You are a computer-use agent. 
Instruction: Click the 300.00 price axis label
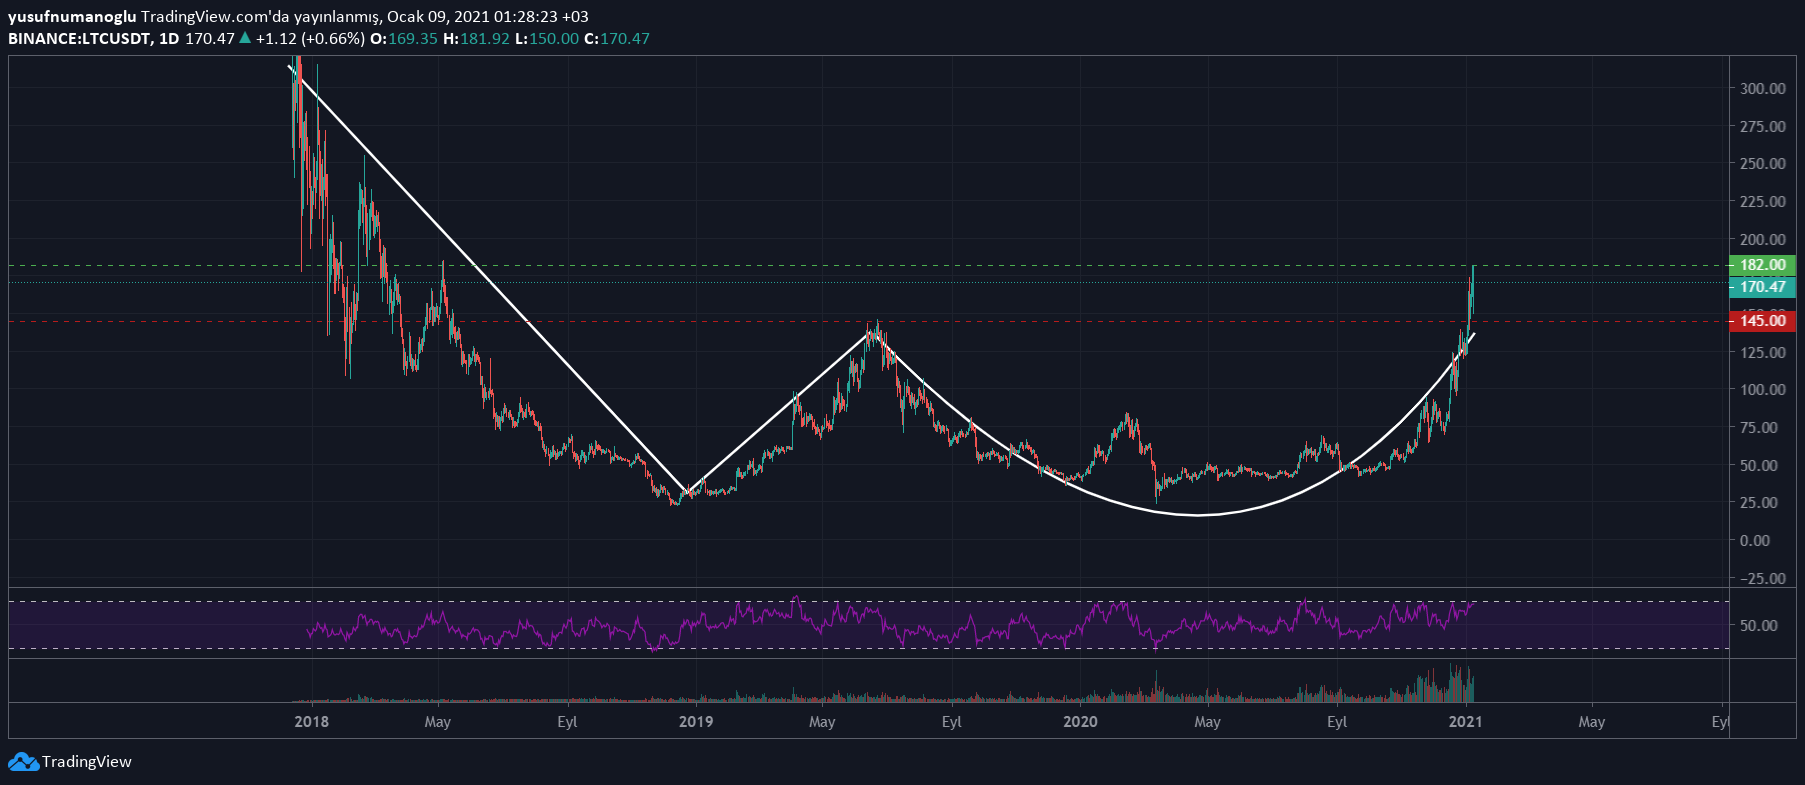pos(1762,89)
